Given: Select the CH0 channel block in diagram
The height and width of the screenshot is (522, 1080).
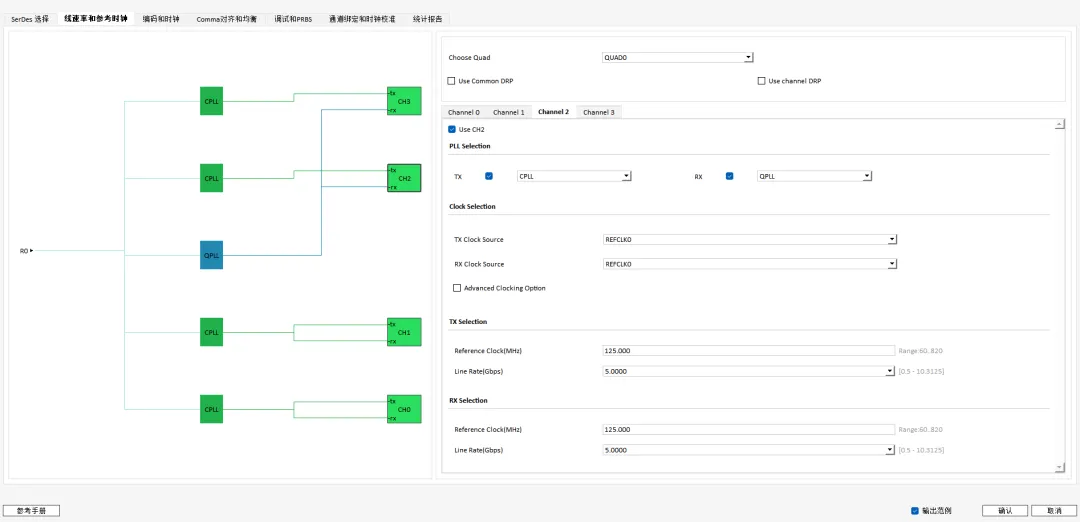Looking at the screenshot, I should click(x=404, y=409).
